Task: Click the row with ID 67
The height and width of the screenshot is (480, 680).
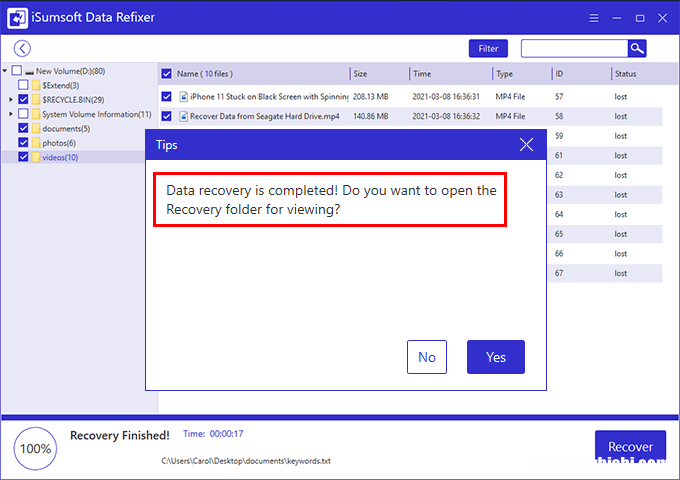Action: point(605,273)
